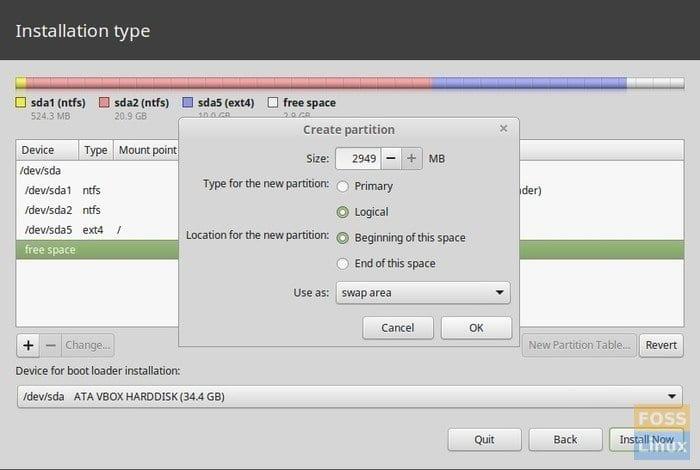Click the red sda2 segment in partition bar
This screenshot has height=470, width=700.
230,83
